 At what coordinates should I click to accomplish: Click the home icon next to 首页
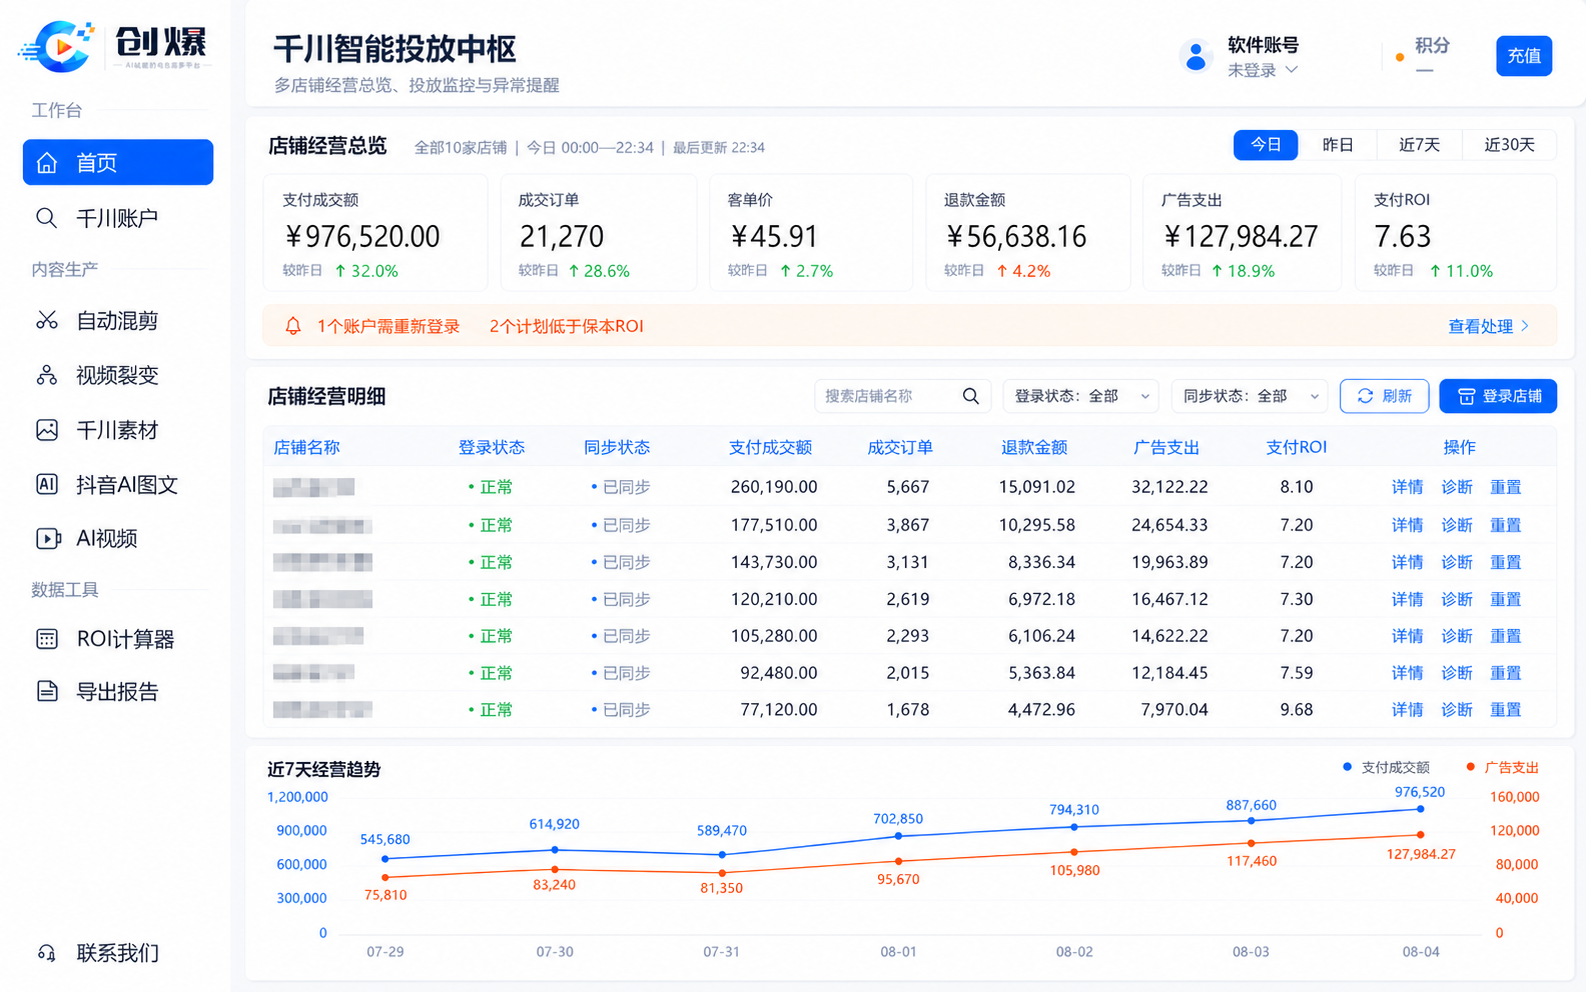(47, 162)
